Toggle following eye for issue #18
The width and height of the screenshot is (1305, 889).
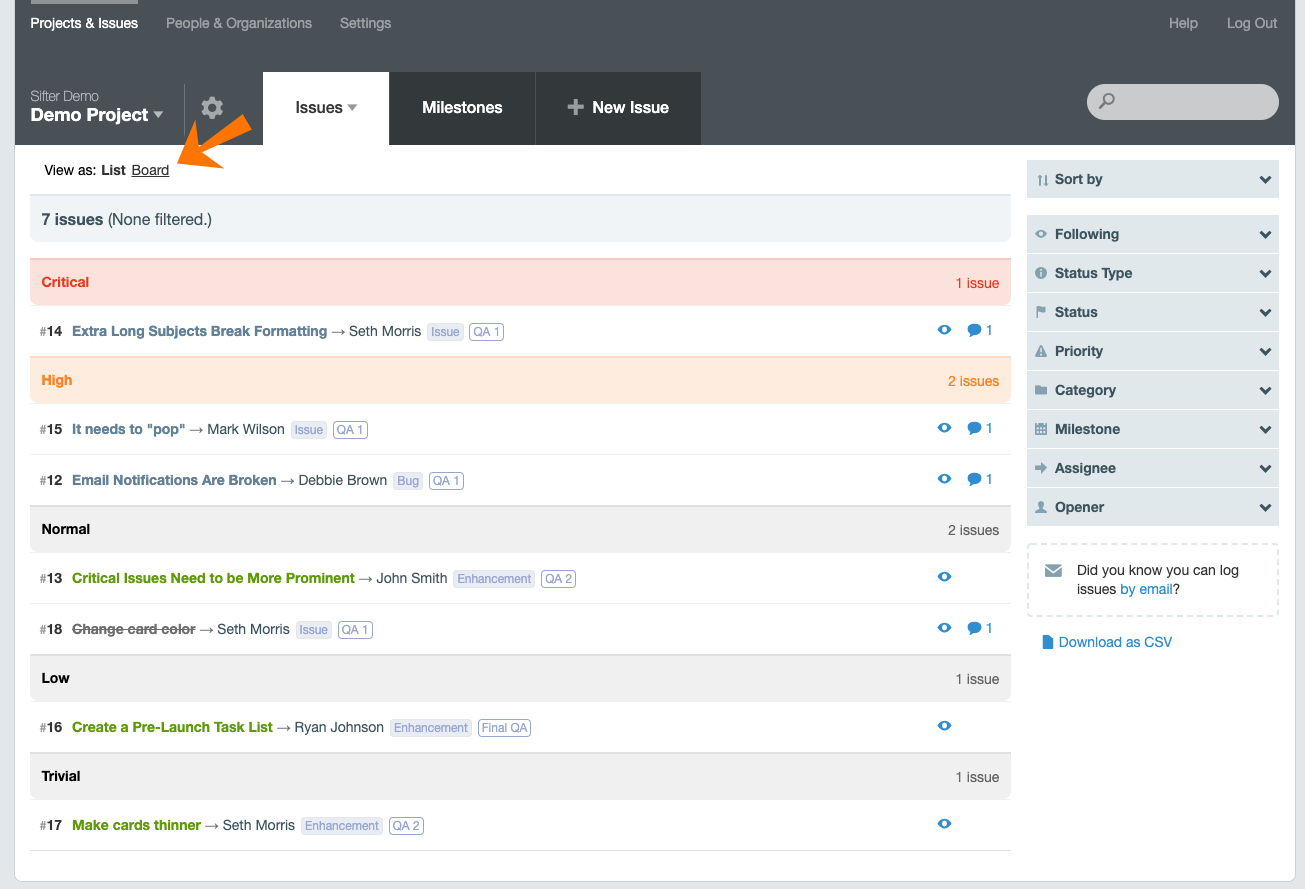point(944,628)
